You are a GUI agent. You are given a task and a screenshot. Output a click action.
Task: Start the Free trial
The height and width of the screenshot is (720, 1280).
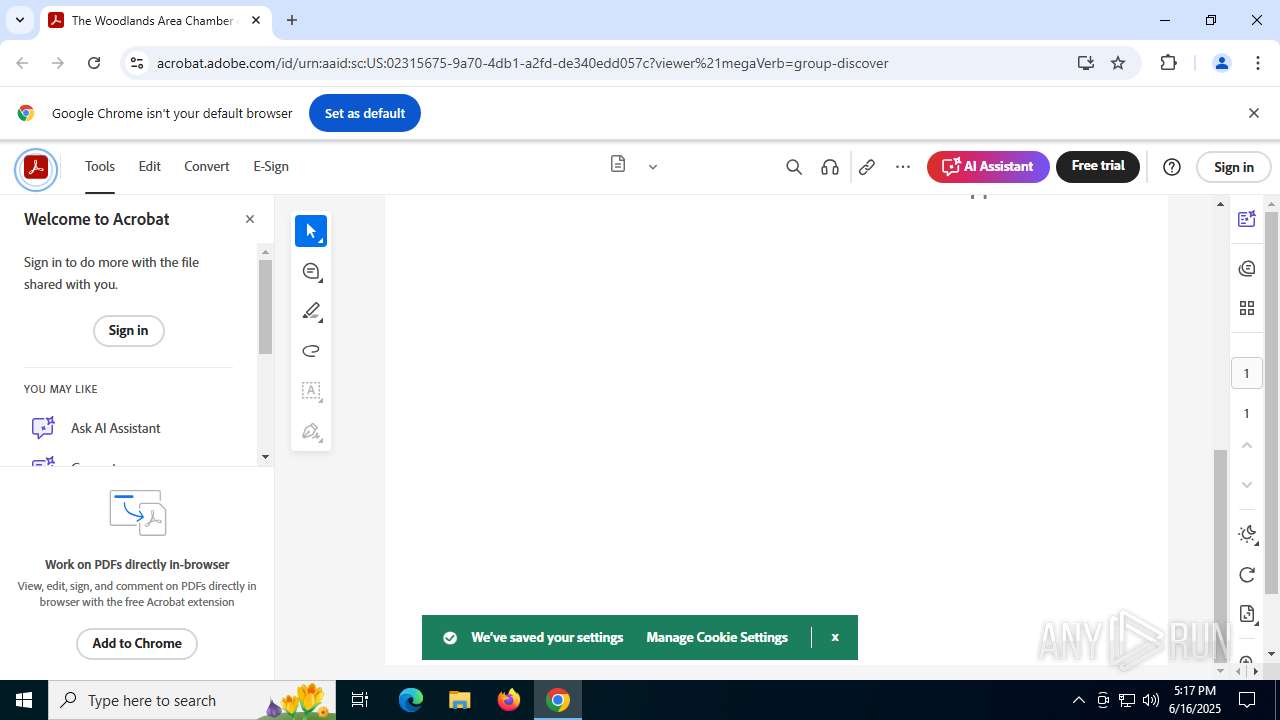pos(1098,167)
